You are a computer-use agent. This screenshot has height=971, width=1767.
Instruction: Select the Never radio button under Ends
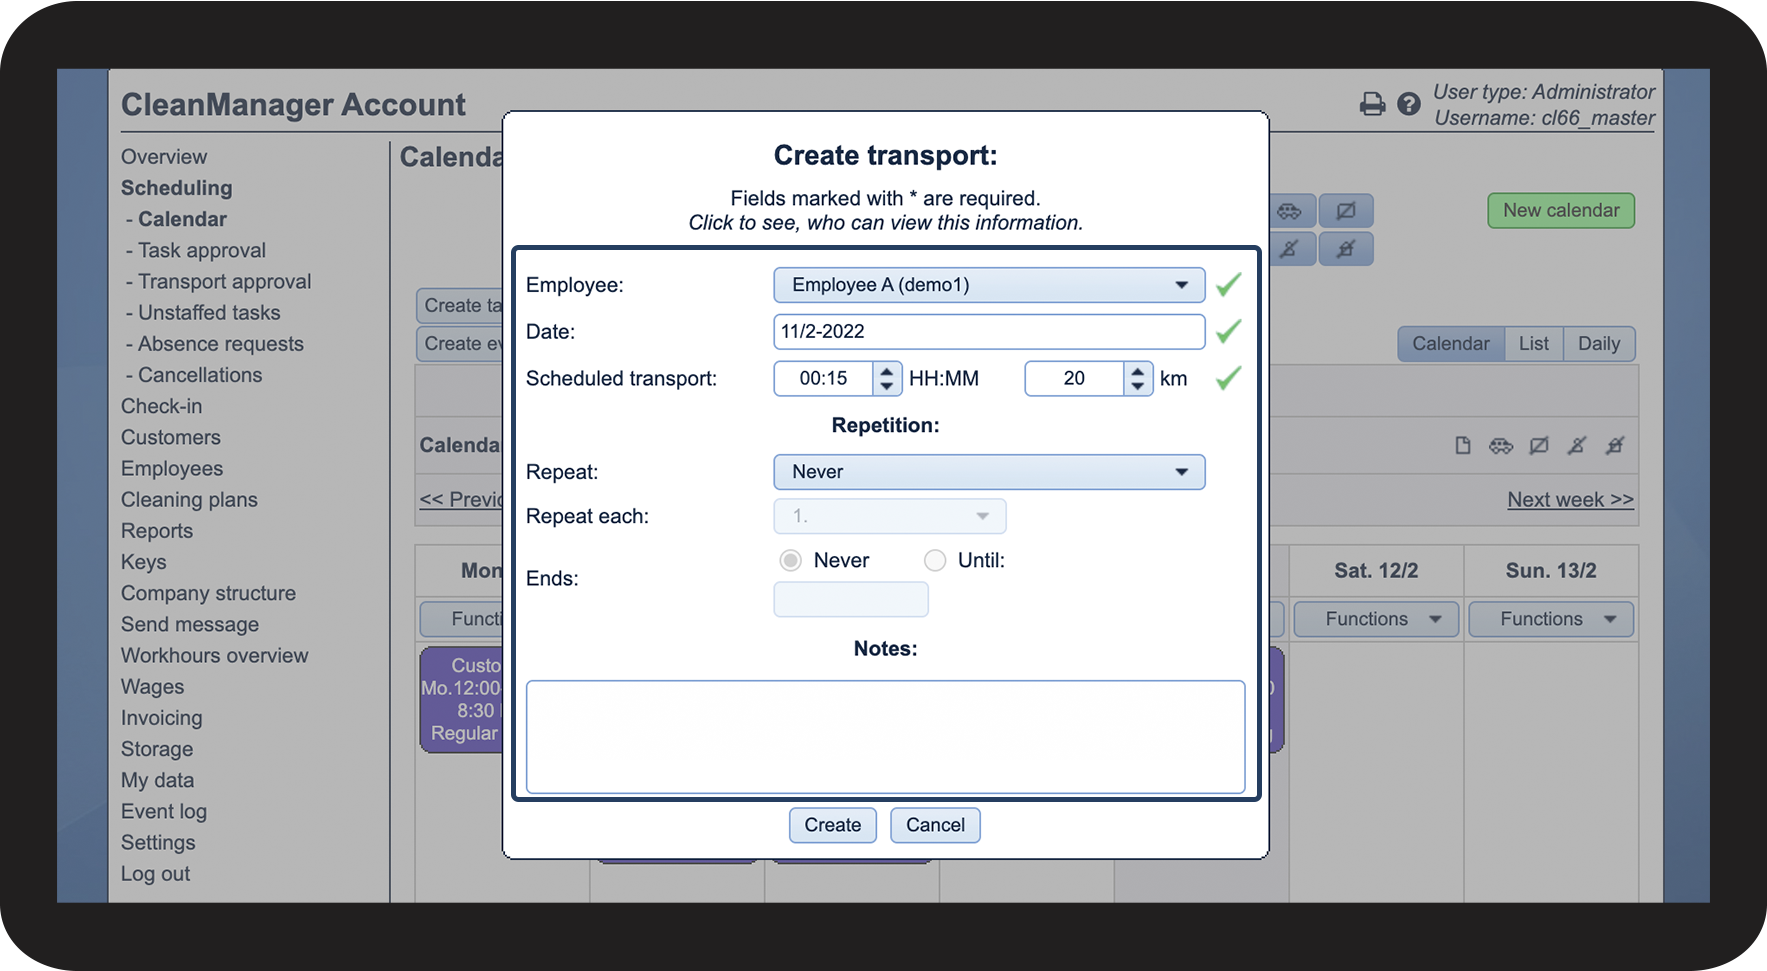pos(791,561)
